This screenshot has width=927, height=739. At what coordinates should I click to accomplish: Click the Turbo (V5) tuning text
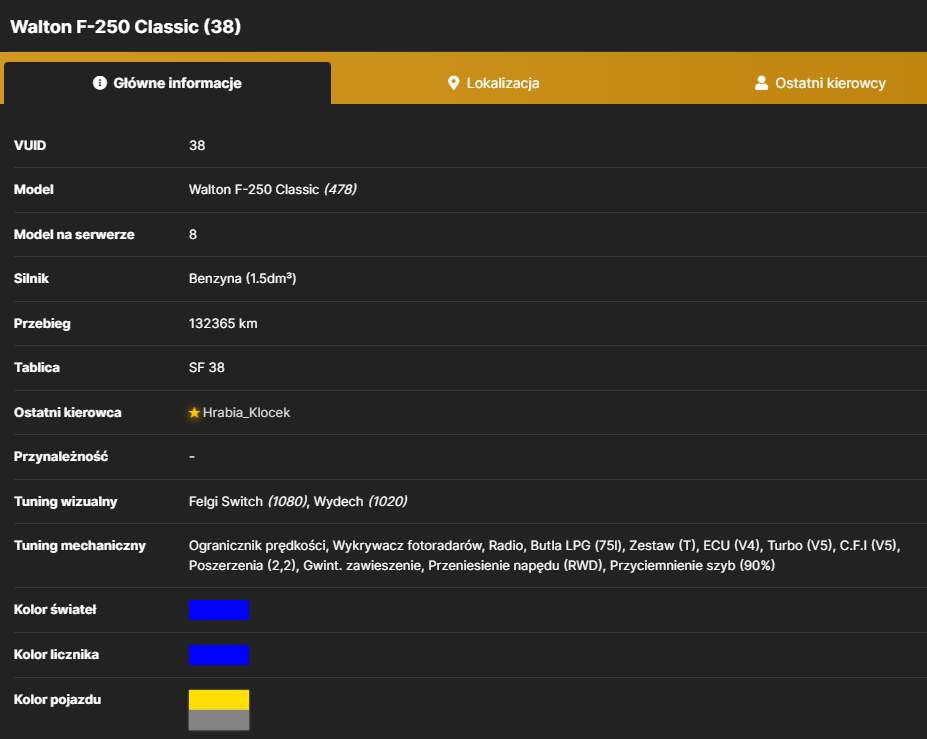pos(800,546)
